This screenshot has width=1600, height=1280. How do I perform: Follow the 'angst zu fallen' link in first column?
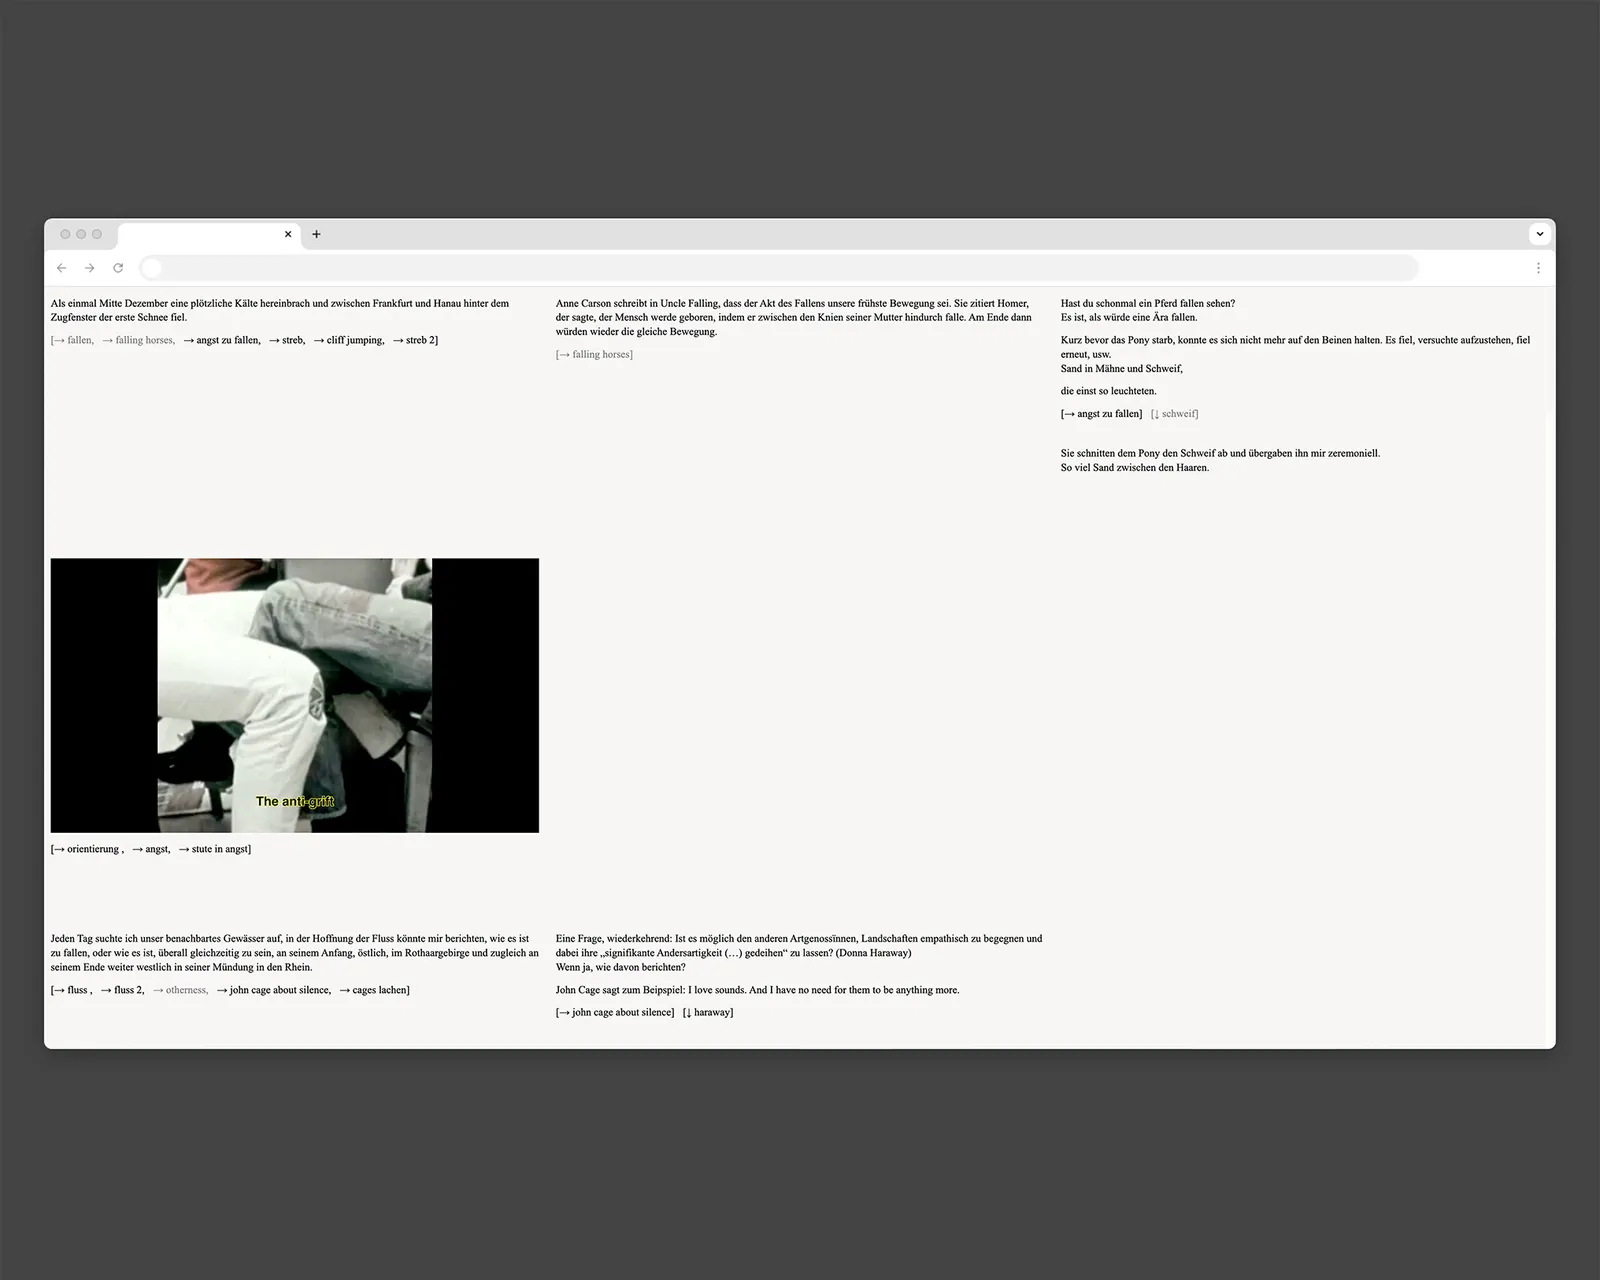[227, 340]
